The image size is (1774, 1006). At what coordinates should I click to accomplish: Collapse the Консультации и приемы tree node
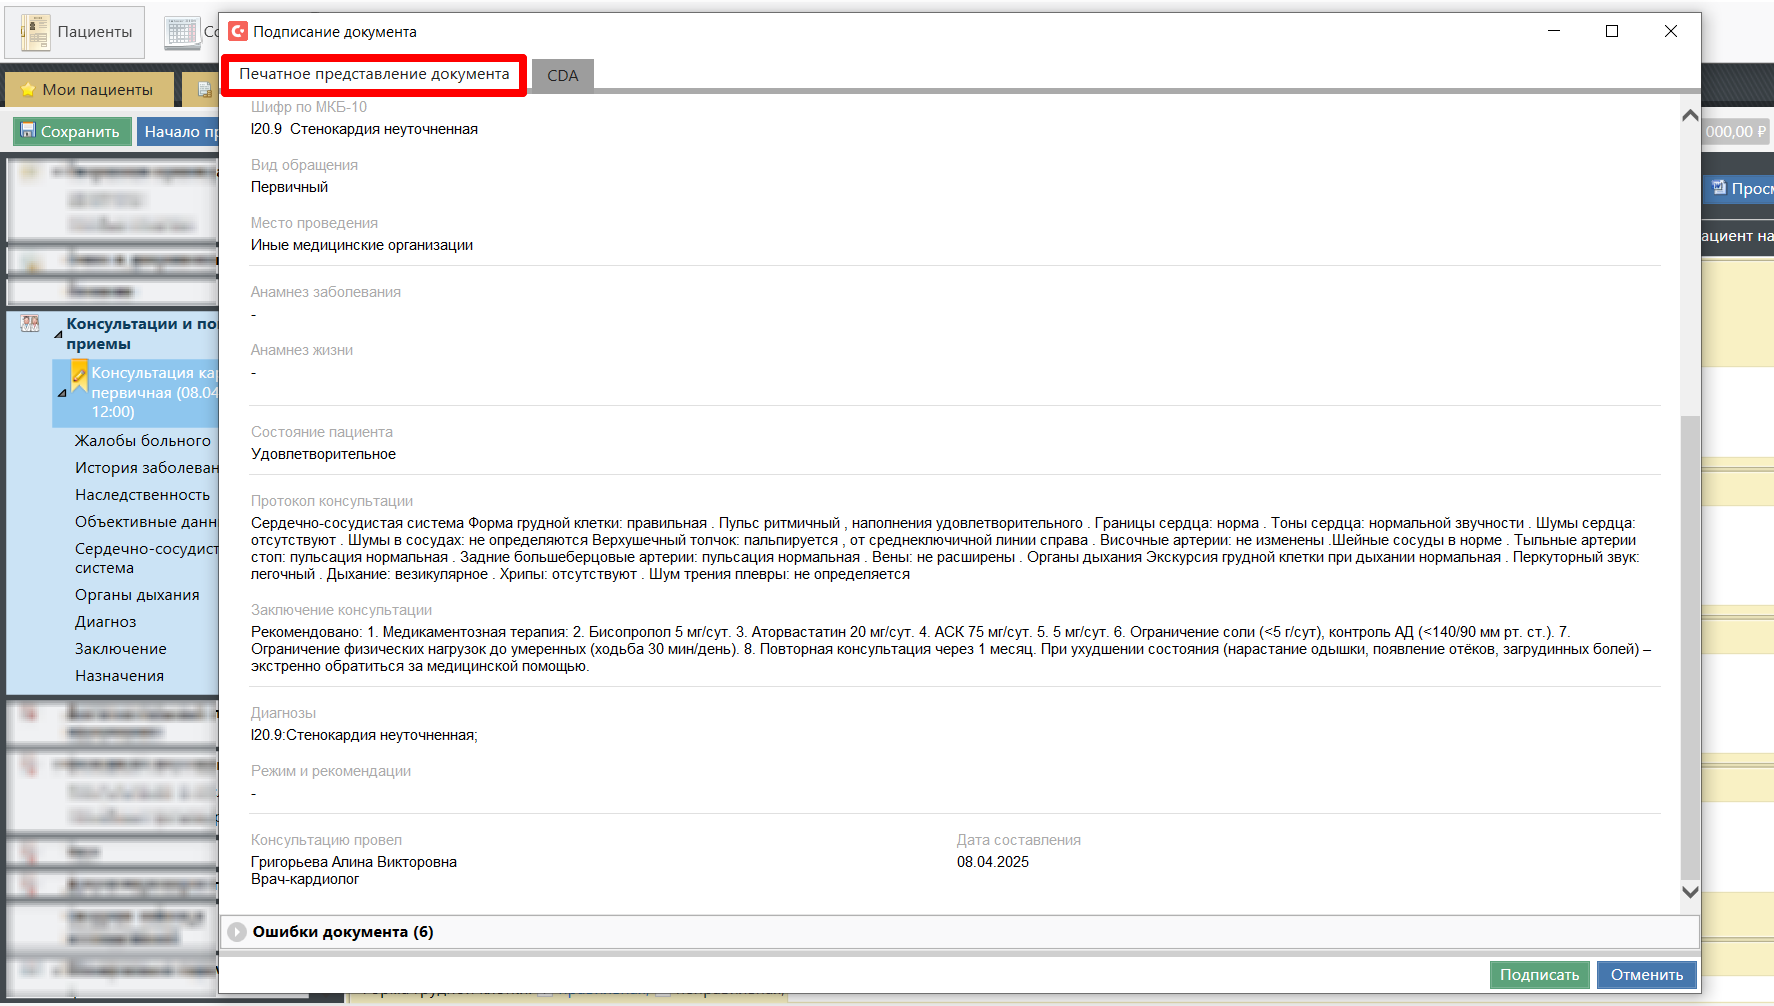click(58, 335)
